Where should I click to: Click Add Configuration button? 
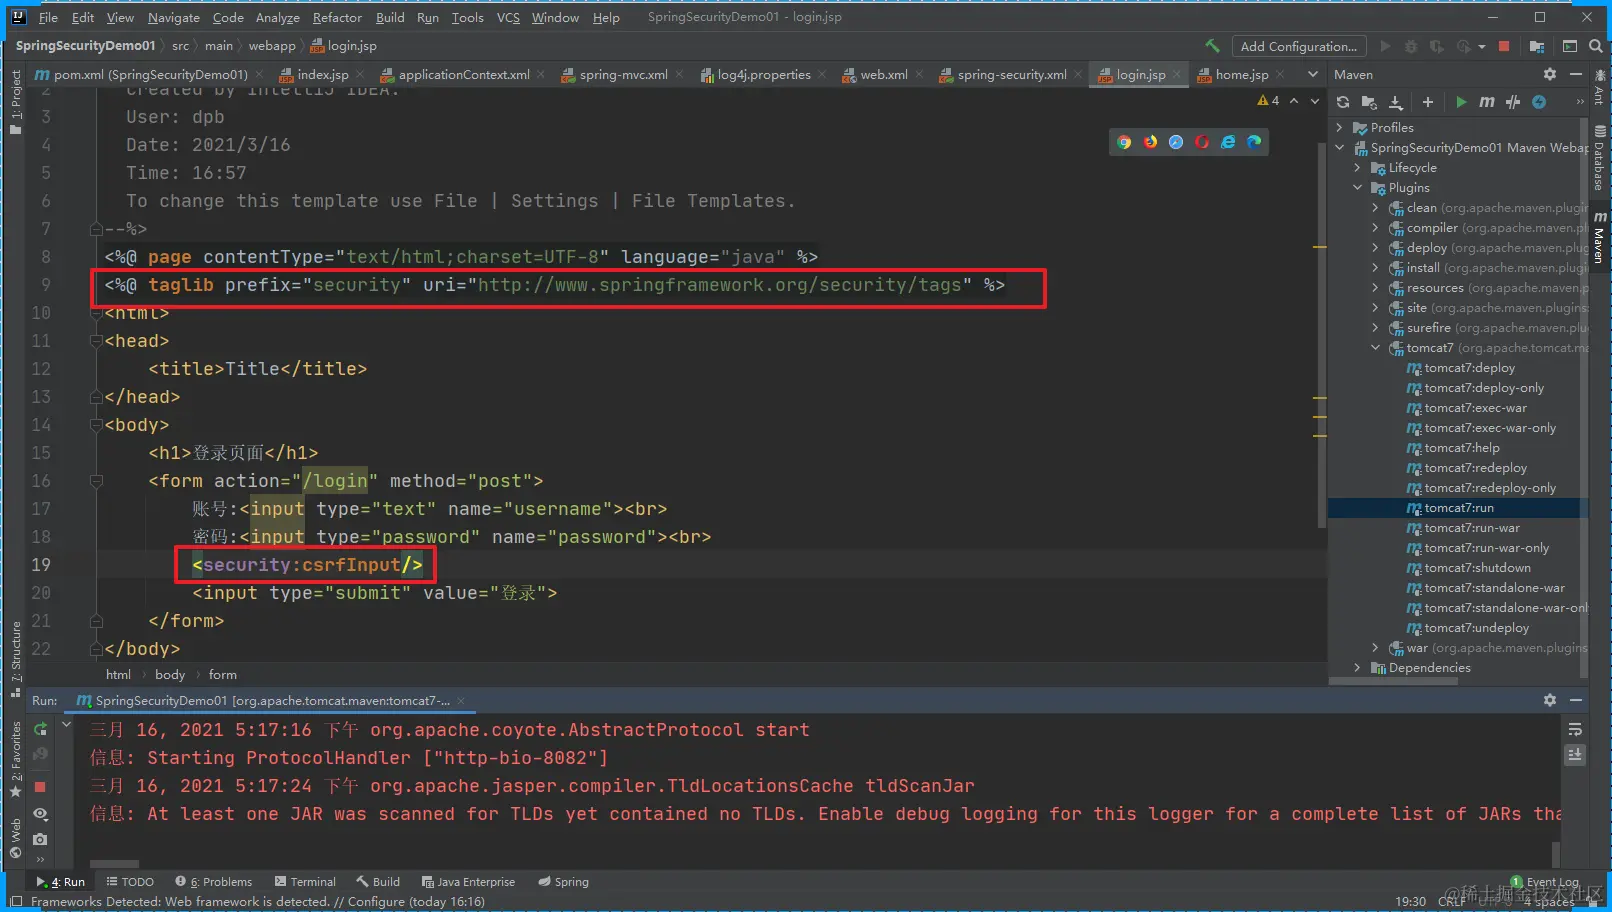pos(1299,46)
